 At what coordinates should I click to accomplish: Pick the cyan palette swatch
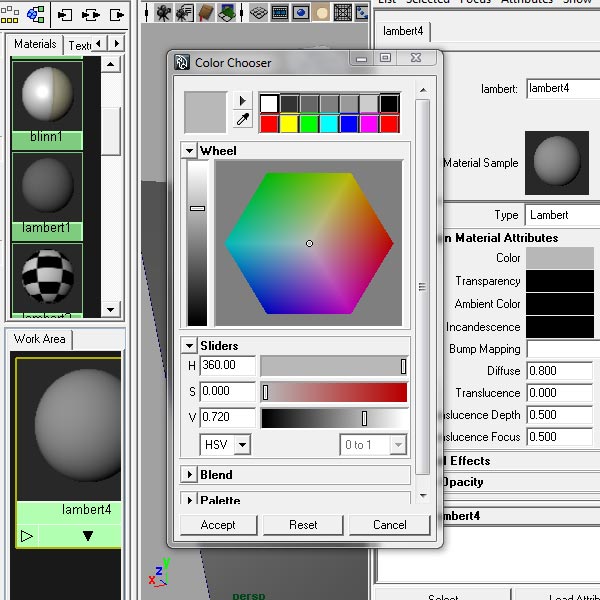pyautogui.click(x=329, y=124)
